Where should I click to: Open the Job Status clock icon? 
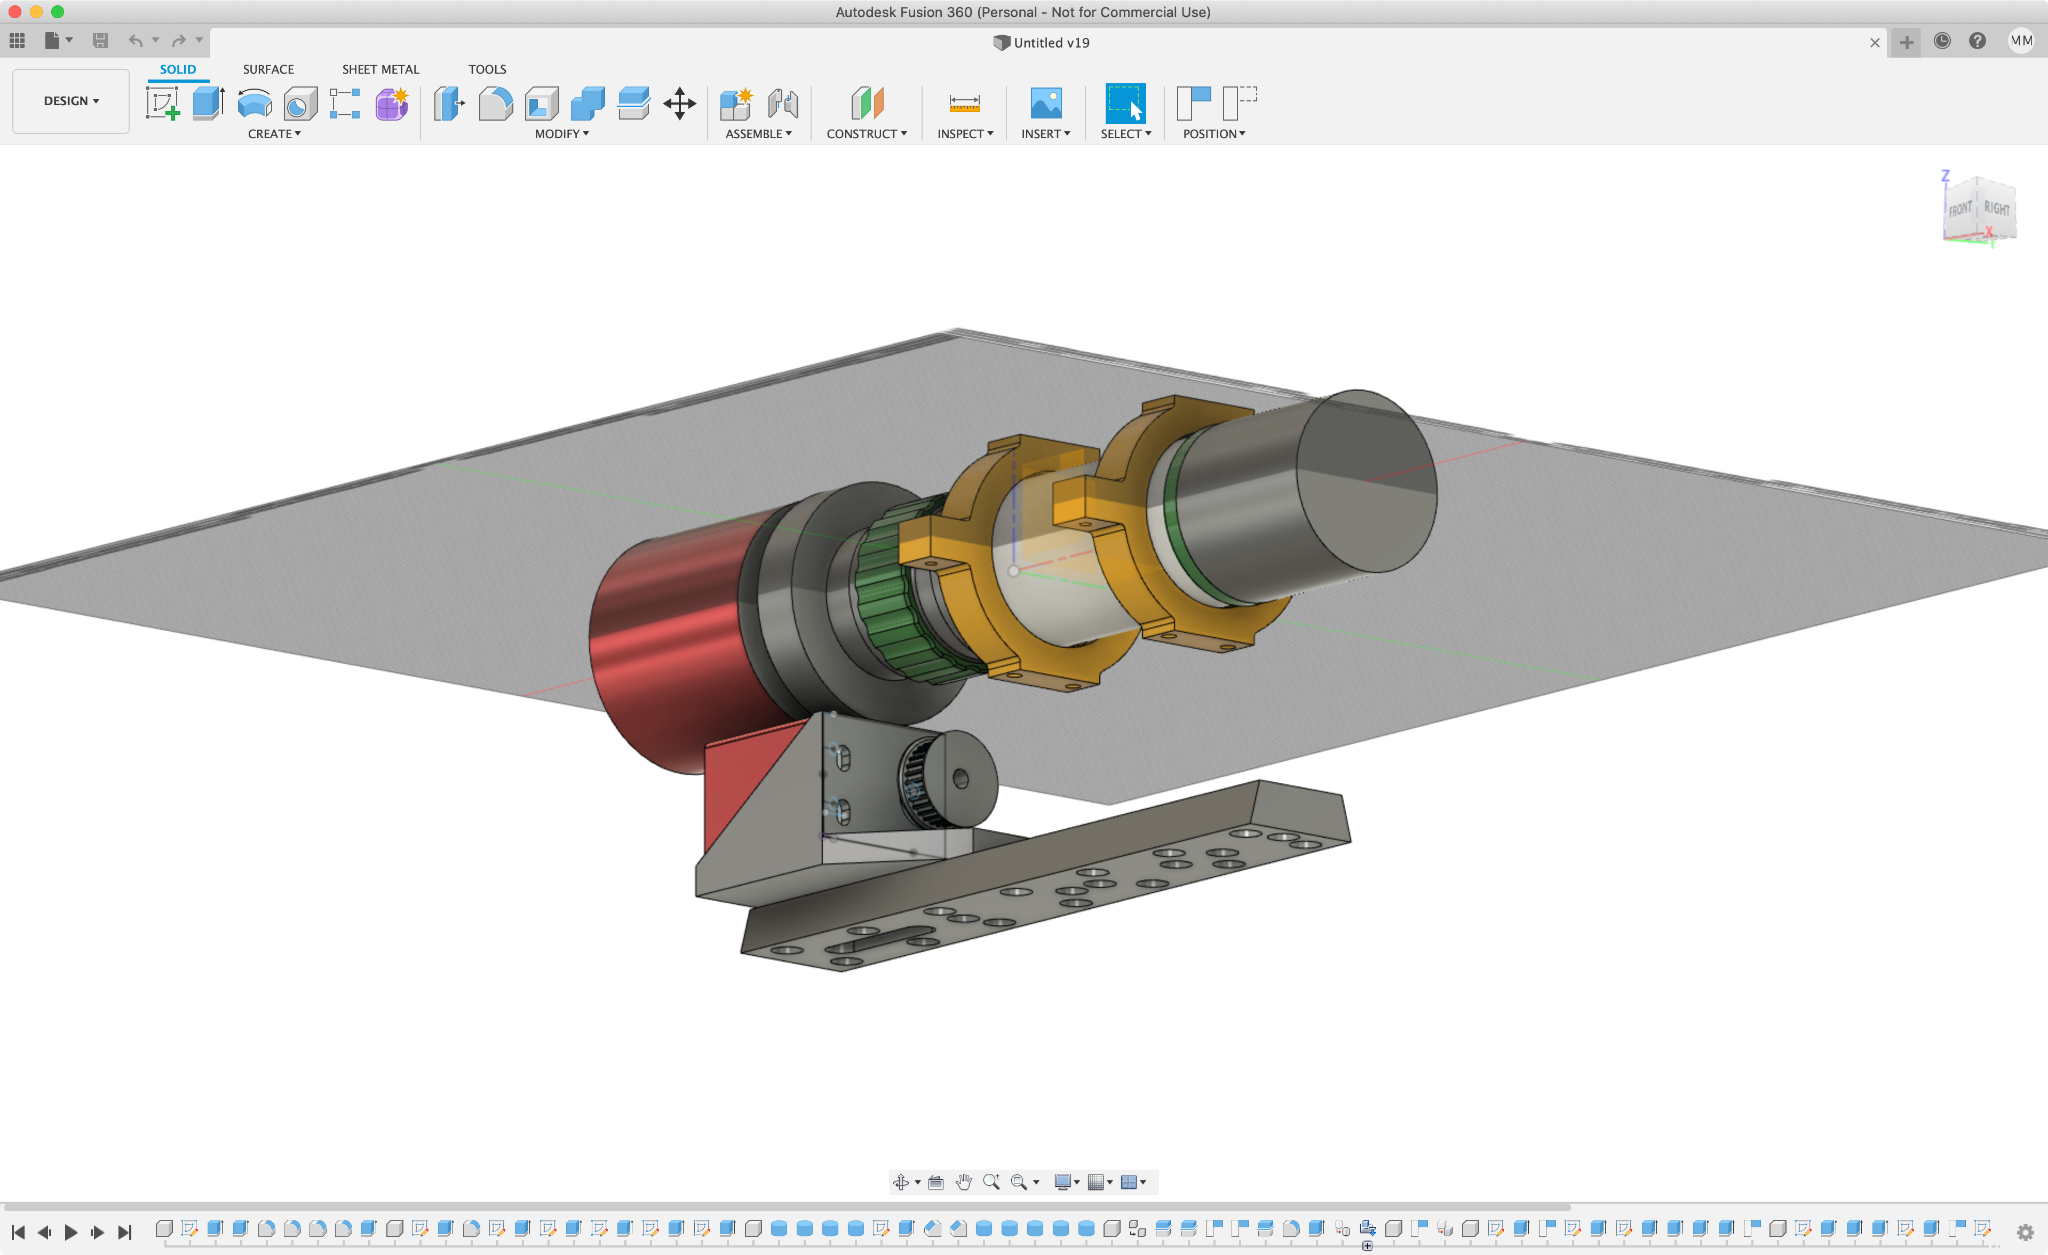tap(1942, 41)
